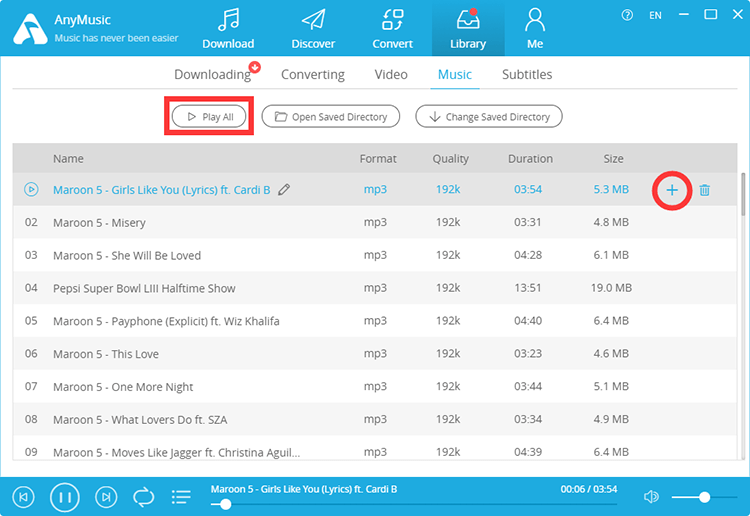
Task: Select Maroon 5 - Girls Like You title
Action: [x=162, y=190]
